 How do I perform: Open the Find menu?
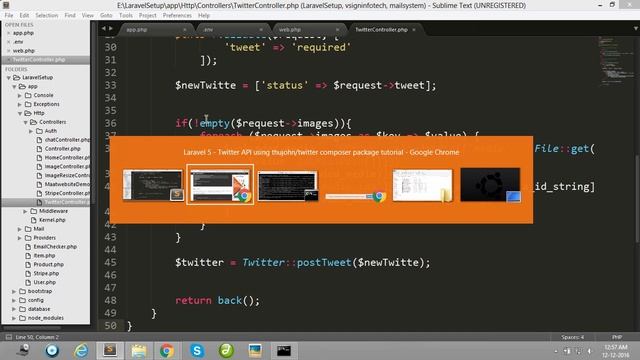[70, 16]
